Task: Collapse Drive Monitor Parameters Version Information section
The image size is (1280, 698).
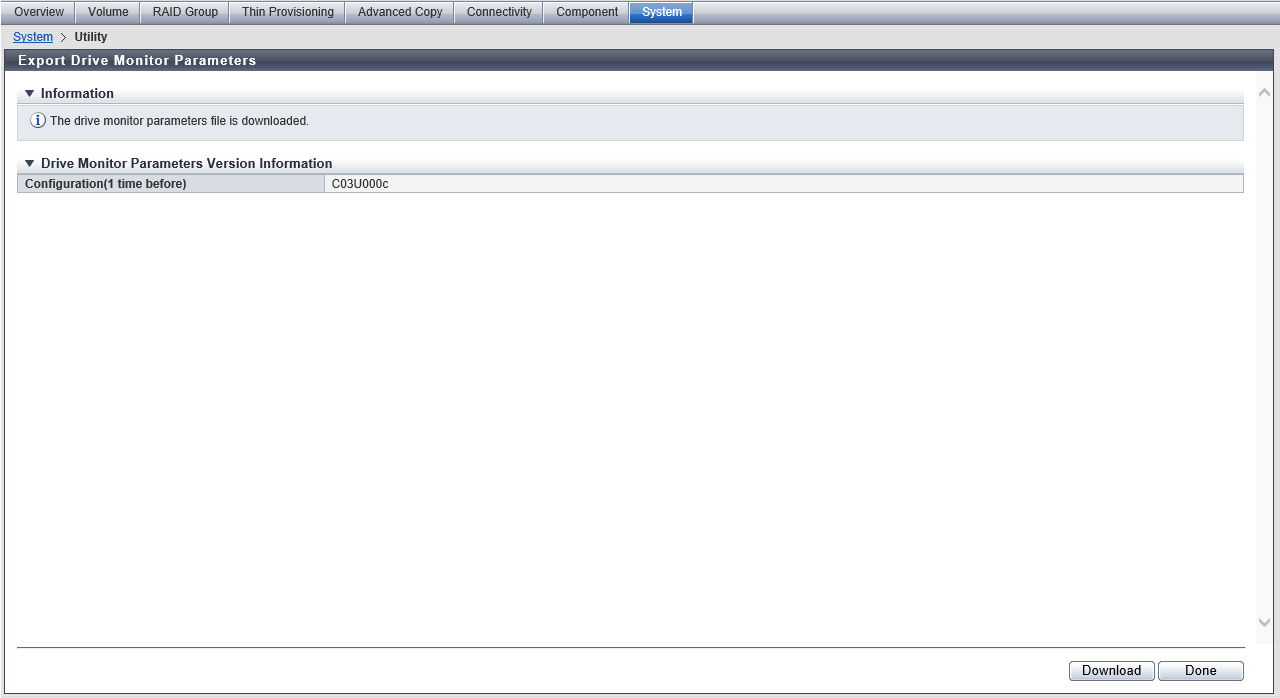Action: click(30, 164)
